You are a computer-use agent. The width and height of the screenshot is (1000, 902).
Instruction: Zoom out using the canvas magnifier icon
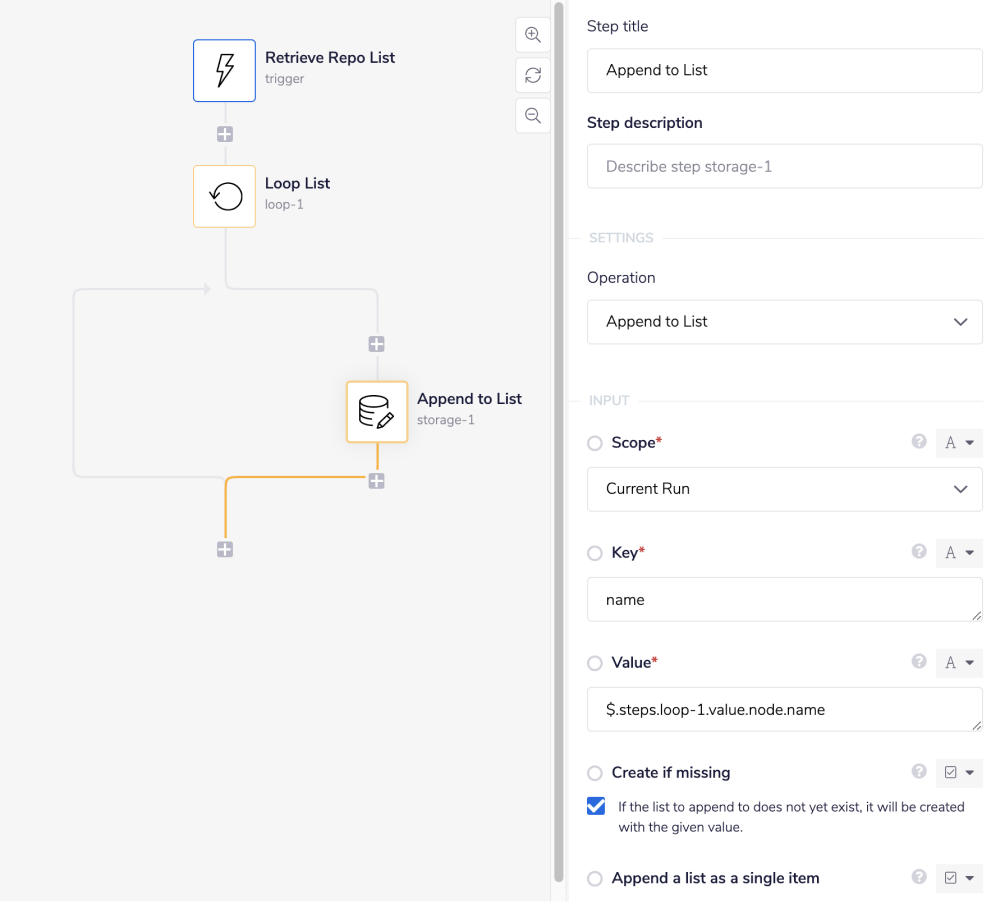pos(532,115)
